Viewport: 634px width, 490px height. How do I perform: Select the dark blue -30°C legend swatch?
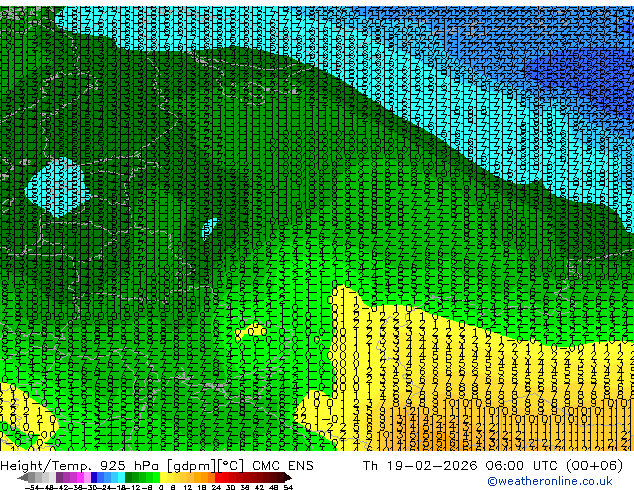pos(94,477)
